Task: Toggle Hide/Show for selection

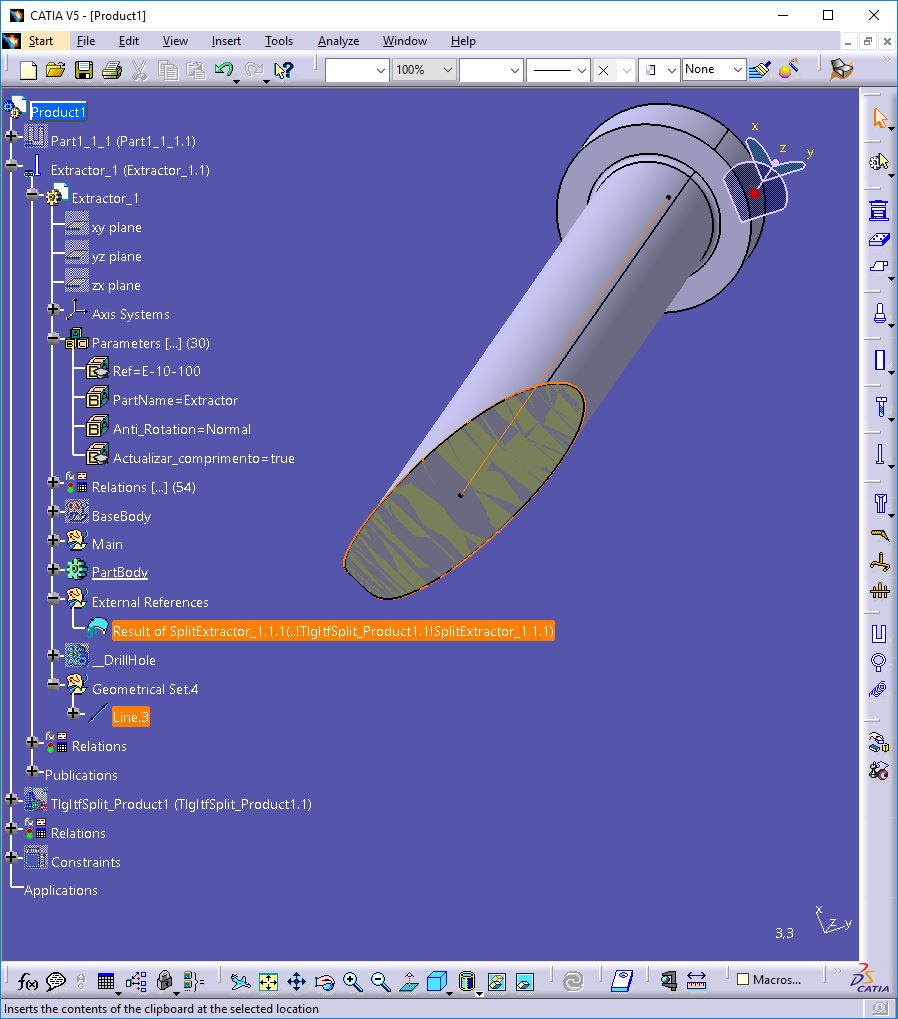Action: 496,981
